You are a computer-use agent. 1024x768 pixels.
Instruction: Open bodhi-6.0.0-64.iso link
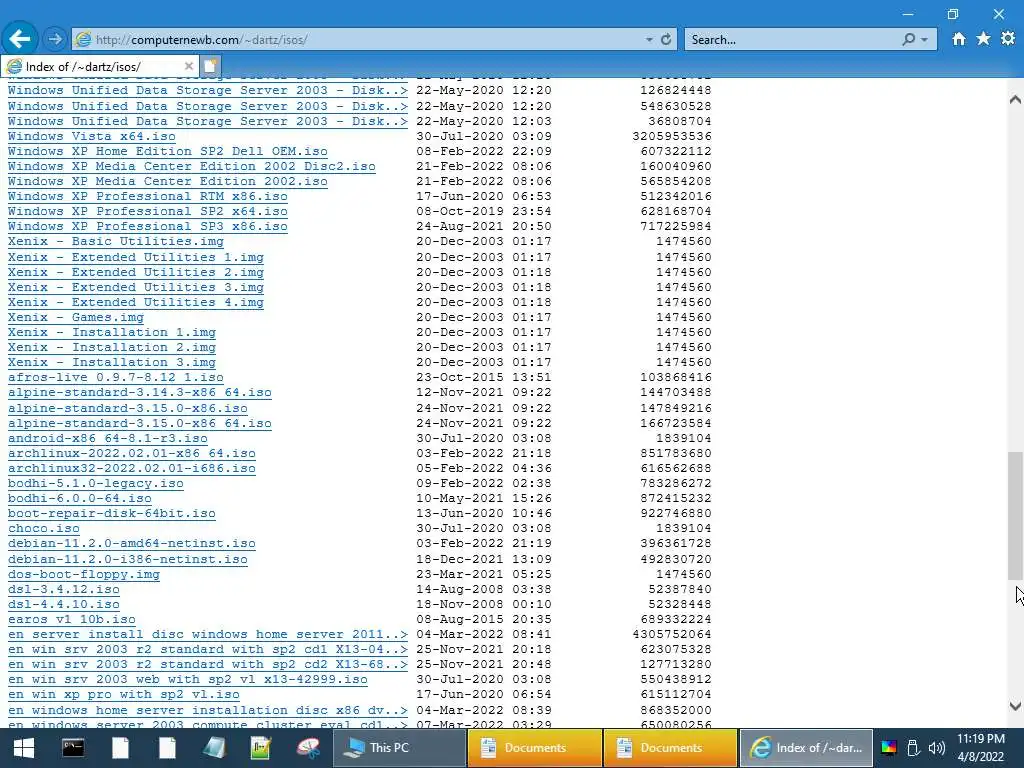[80, 498]
